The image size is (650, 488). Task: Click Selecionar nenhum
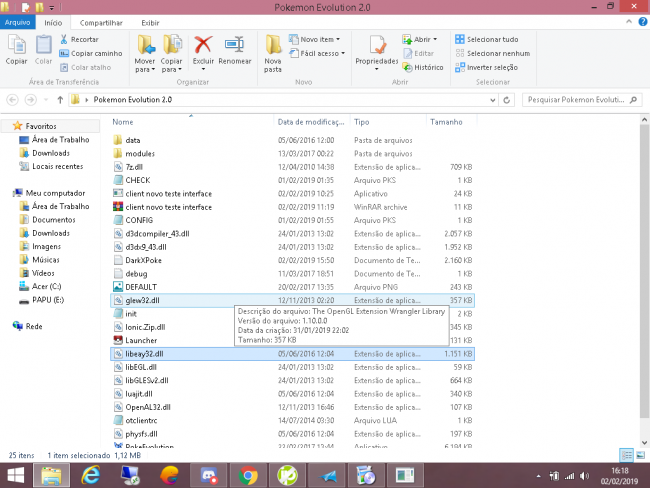pyautogui.click(x=492, y=53)
